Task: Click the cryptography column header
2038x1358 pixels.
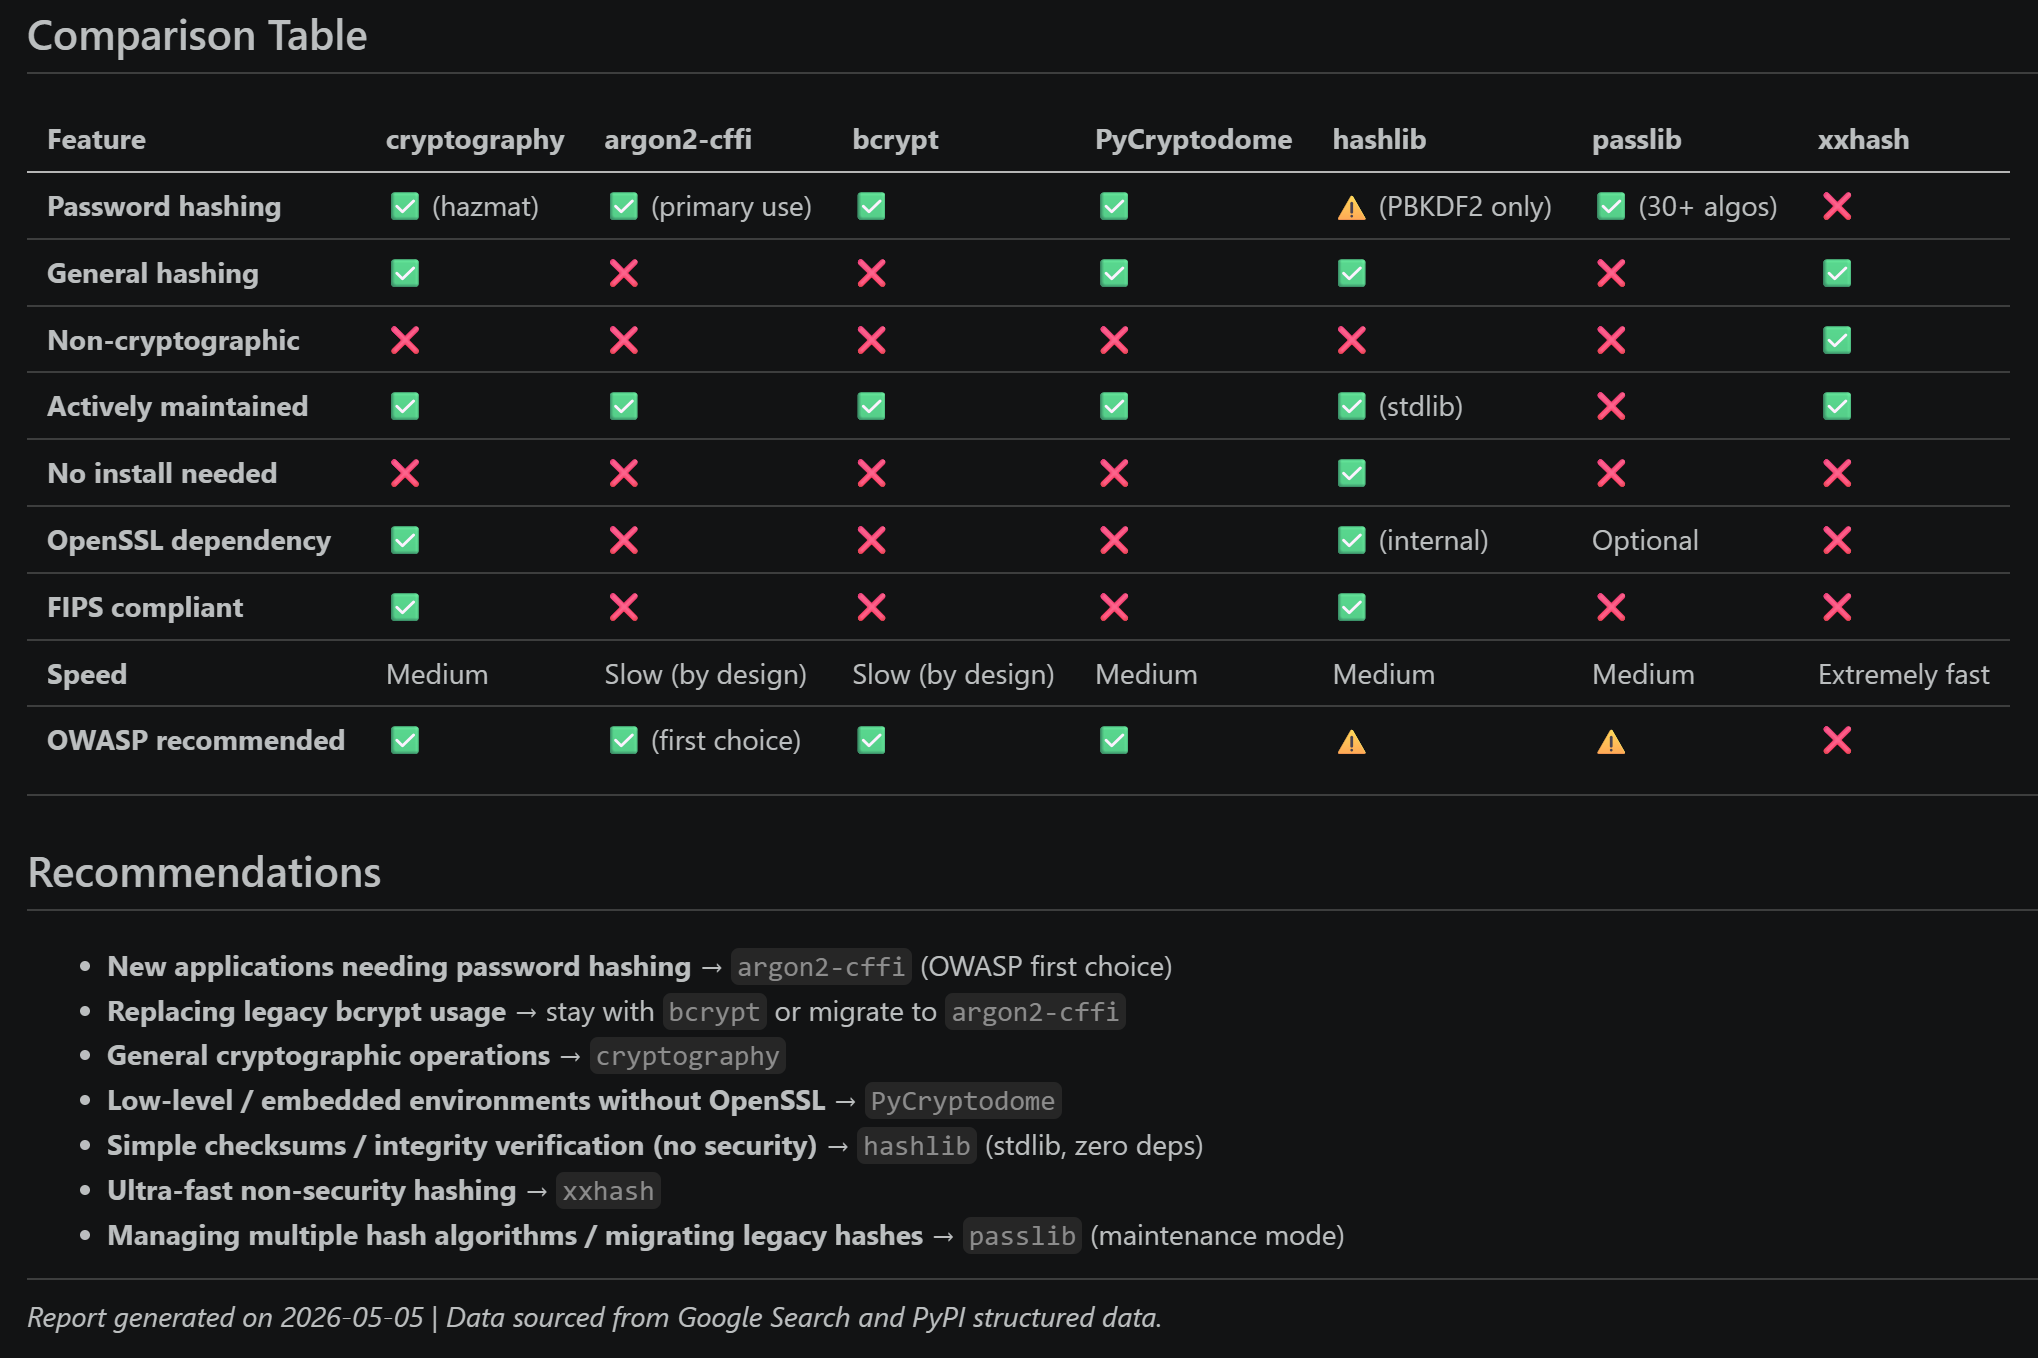Action: point(475,140)
